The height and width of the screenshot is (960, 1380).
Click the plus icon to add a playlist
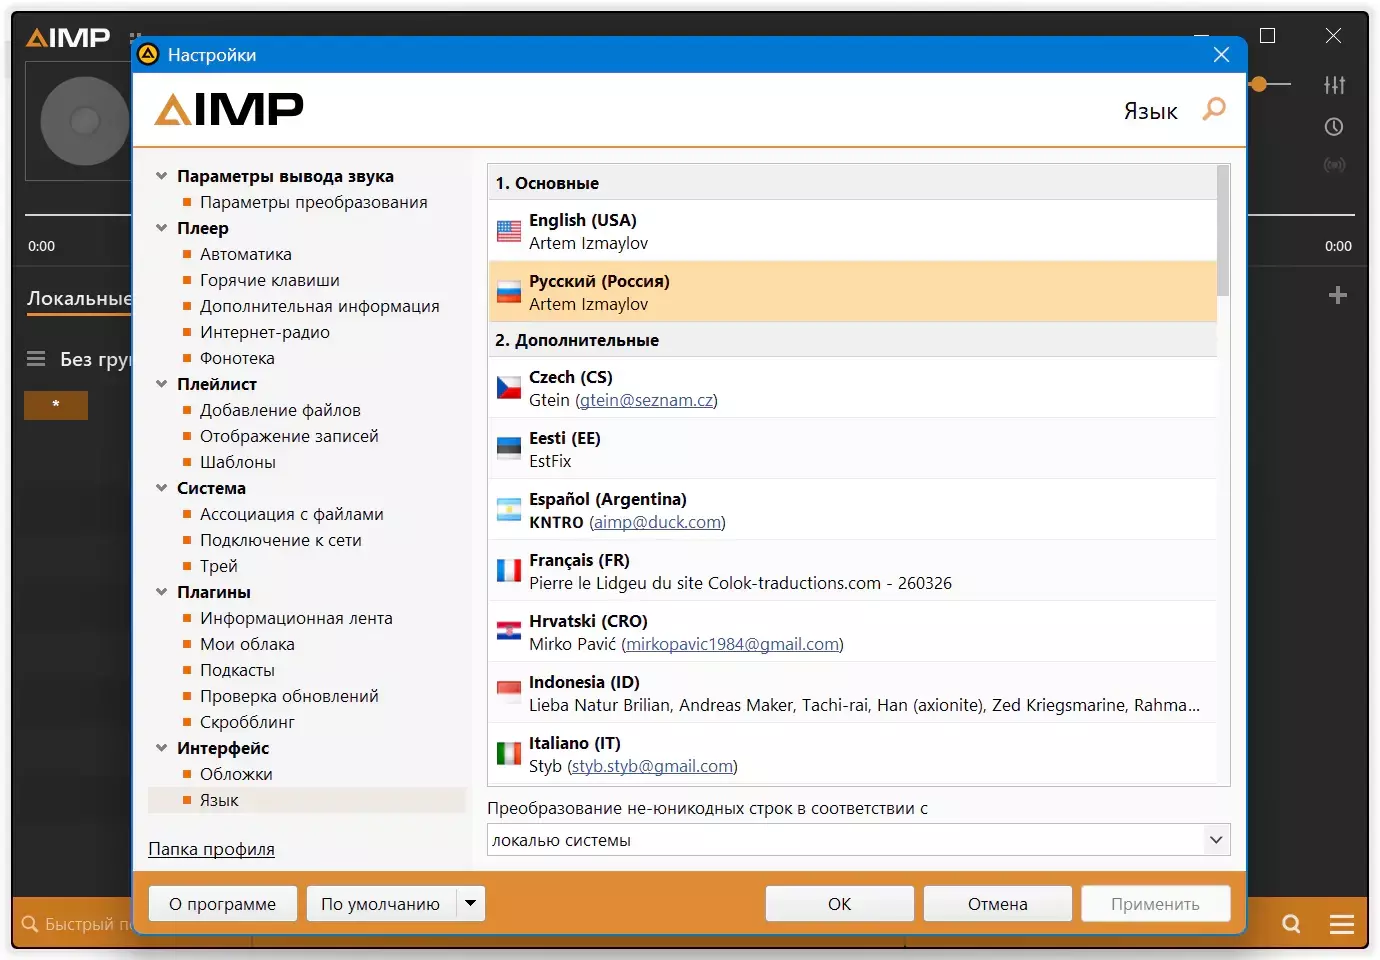pos(1338,295)
